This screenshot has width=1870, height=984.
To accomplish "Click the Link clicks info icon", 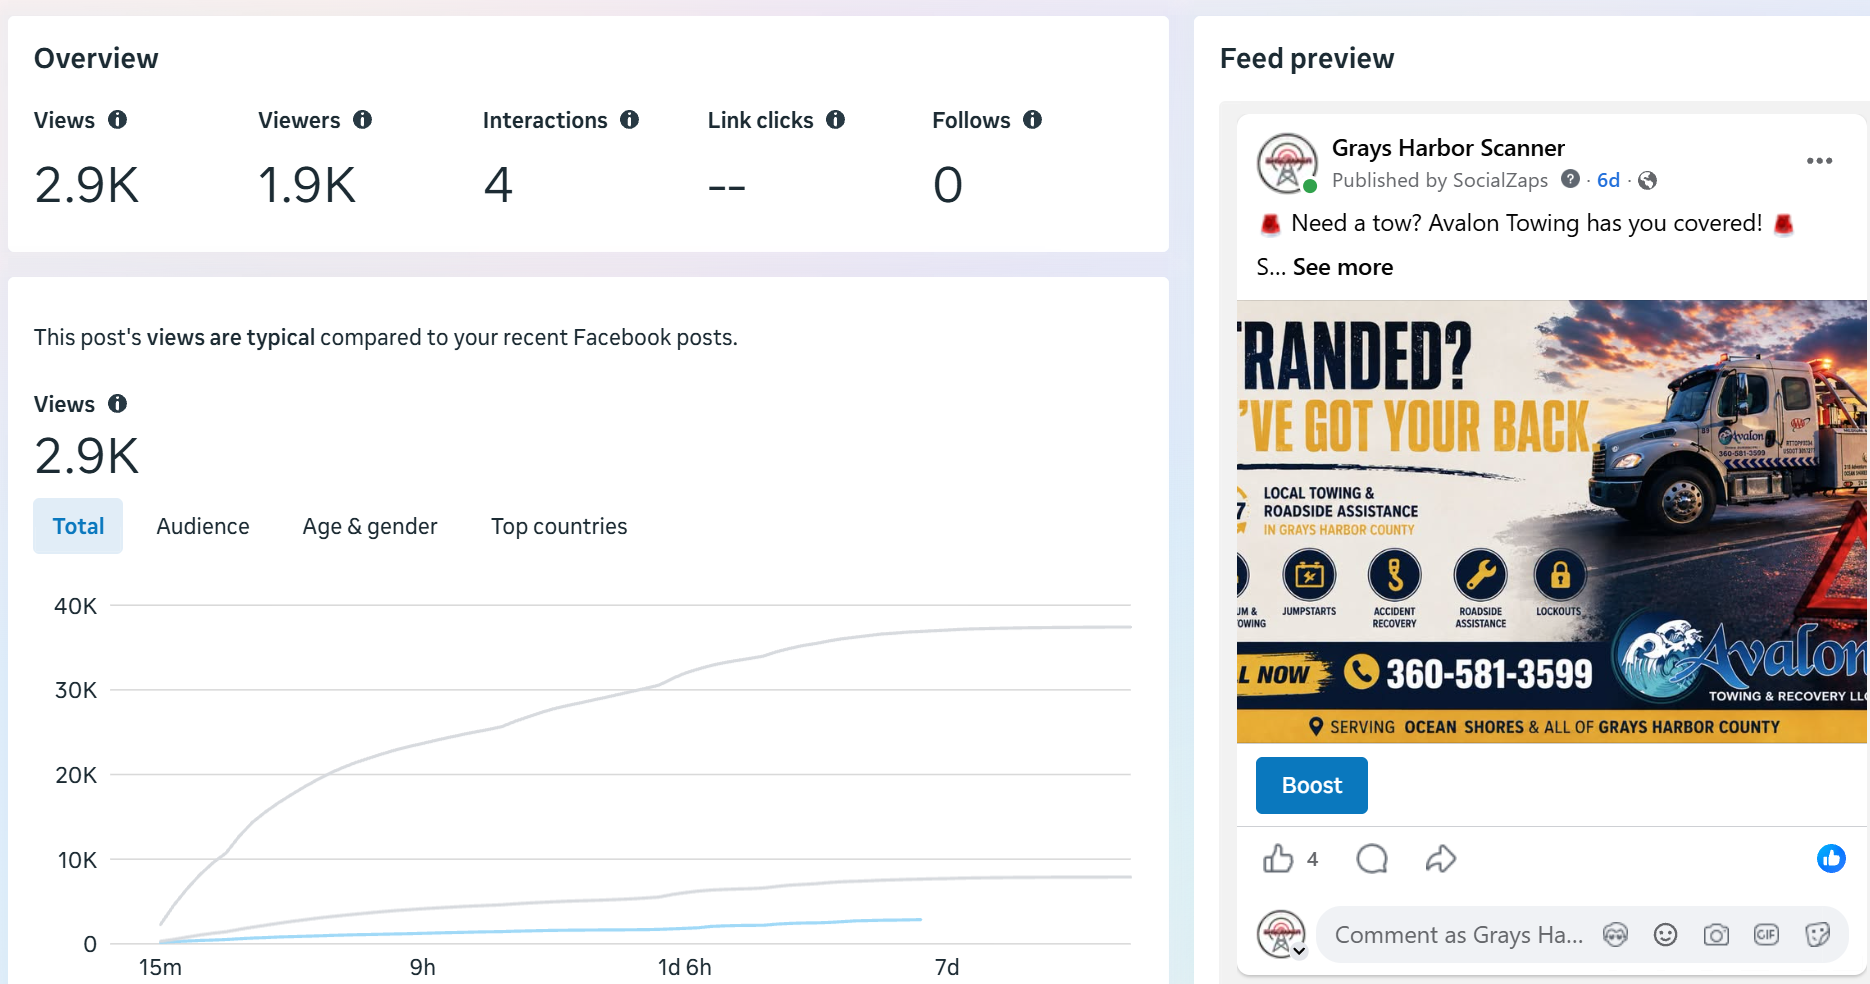I will pyautogui.click(x=836, y=120).
